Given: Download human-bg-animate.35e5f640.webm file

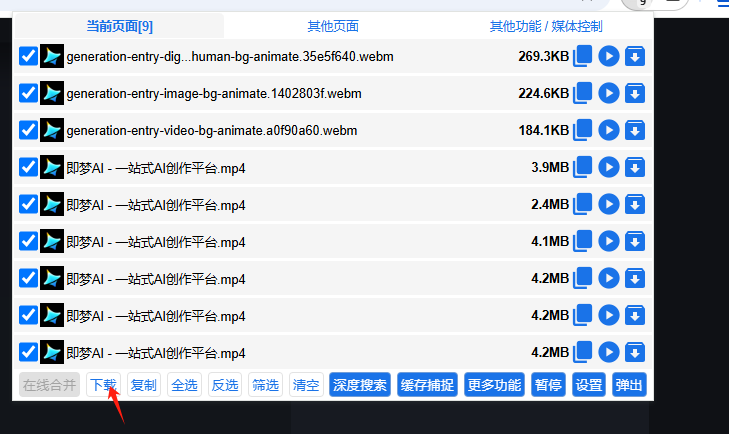Looking at the screenshot, I should (635, 56).
